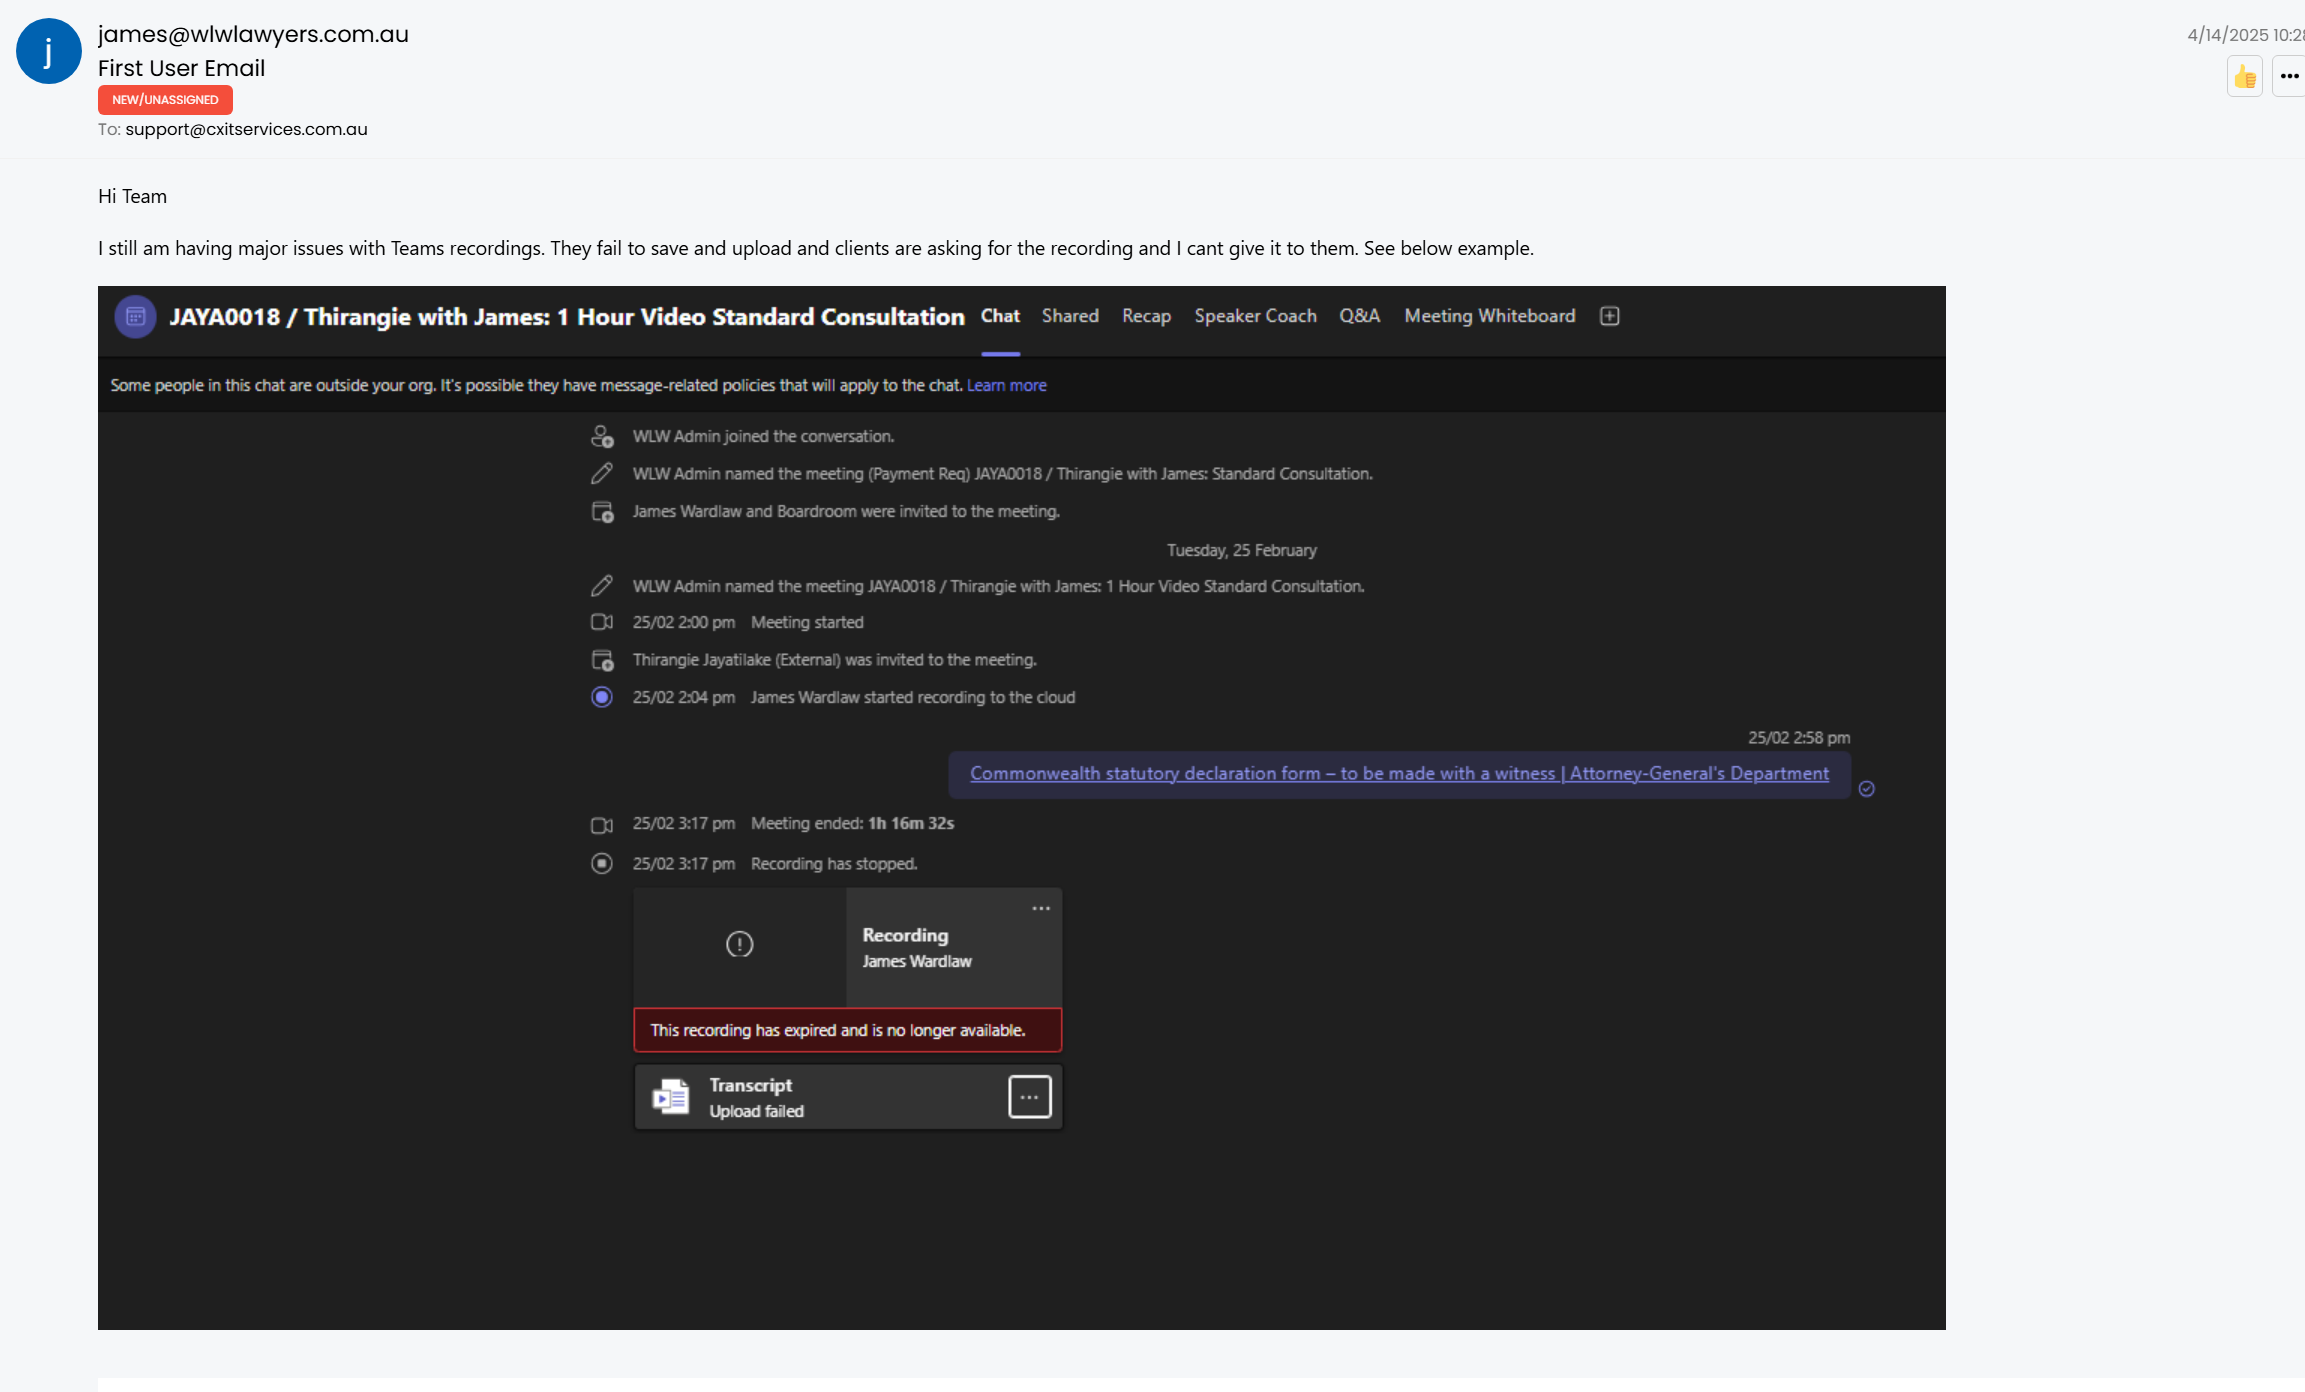The width and height of the screenshot is (2305, 1392).
Task: Click sender address james@wlwlawyers.com.au
Action: click(x=253, y=34)
